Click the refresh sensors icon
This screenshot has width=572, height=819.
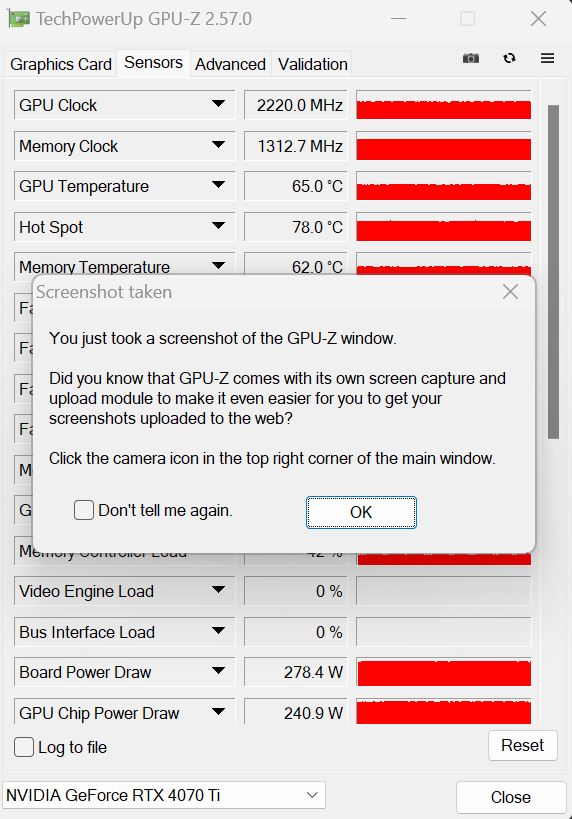[x=509, y=58]
